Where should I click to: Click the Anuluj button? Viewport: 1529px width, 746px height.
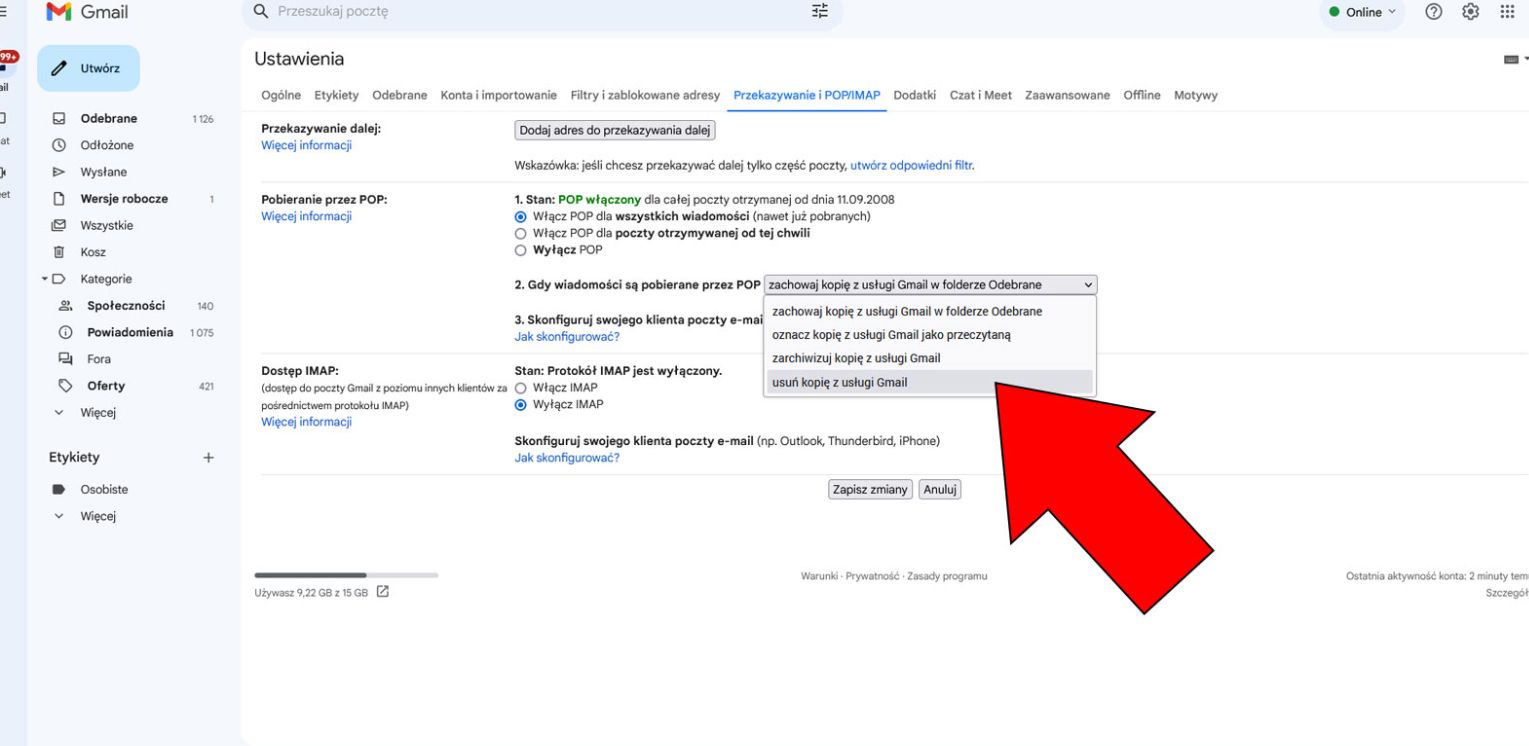pos(940,489)
